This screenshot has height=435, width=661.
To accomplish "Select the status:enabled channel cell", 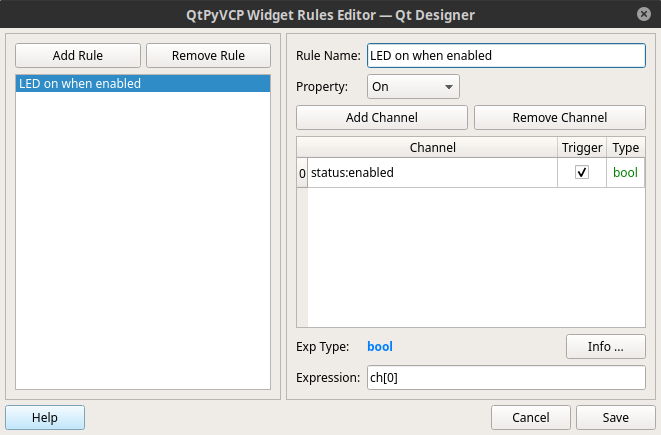I will [x=433, y=172].
